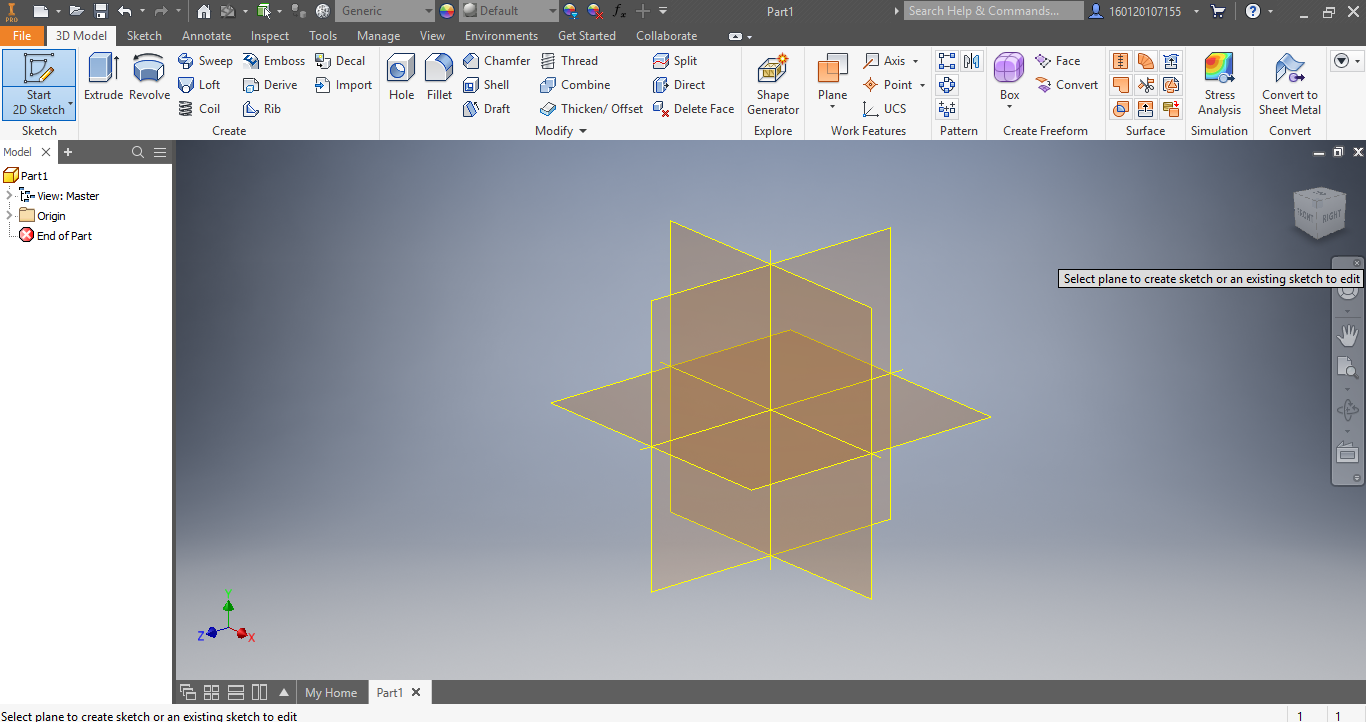
Task: Select the Emboss tool
Action: coord(274,61)
